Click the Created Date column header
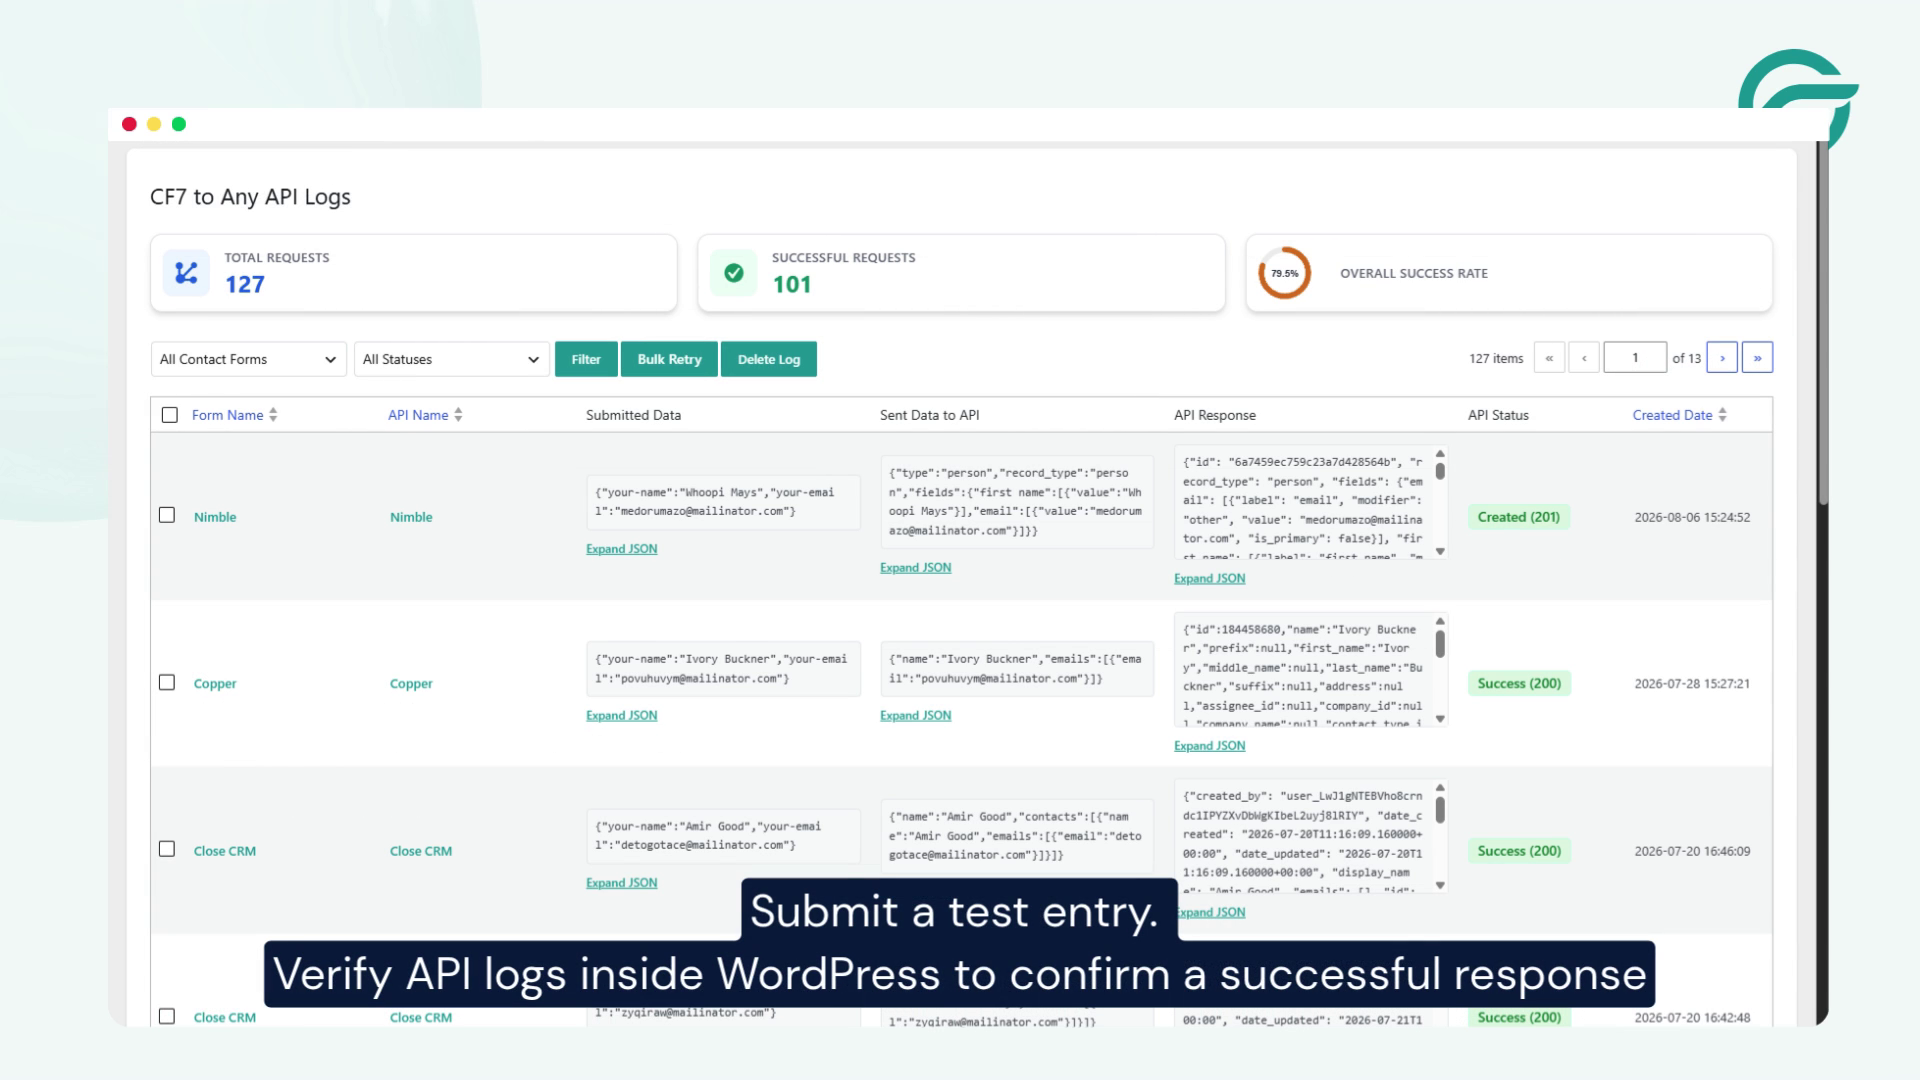The height and width of the screenshot is (1080, 1920). [x=1672, y=415]
